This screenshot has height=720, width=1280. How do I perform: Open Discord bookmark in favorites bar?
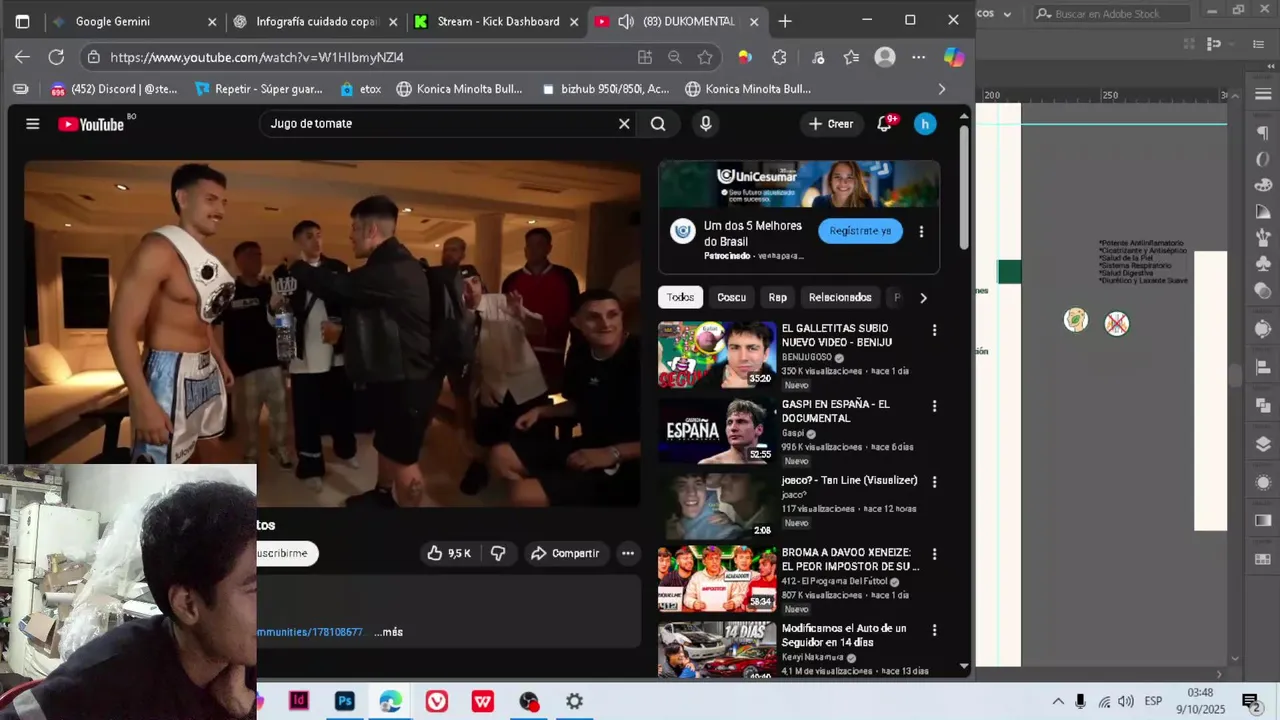pos(113,89)
